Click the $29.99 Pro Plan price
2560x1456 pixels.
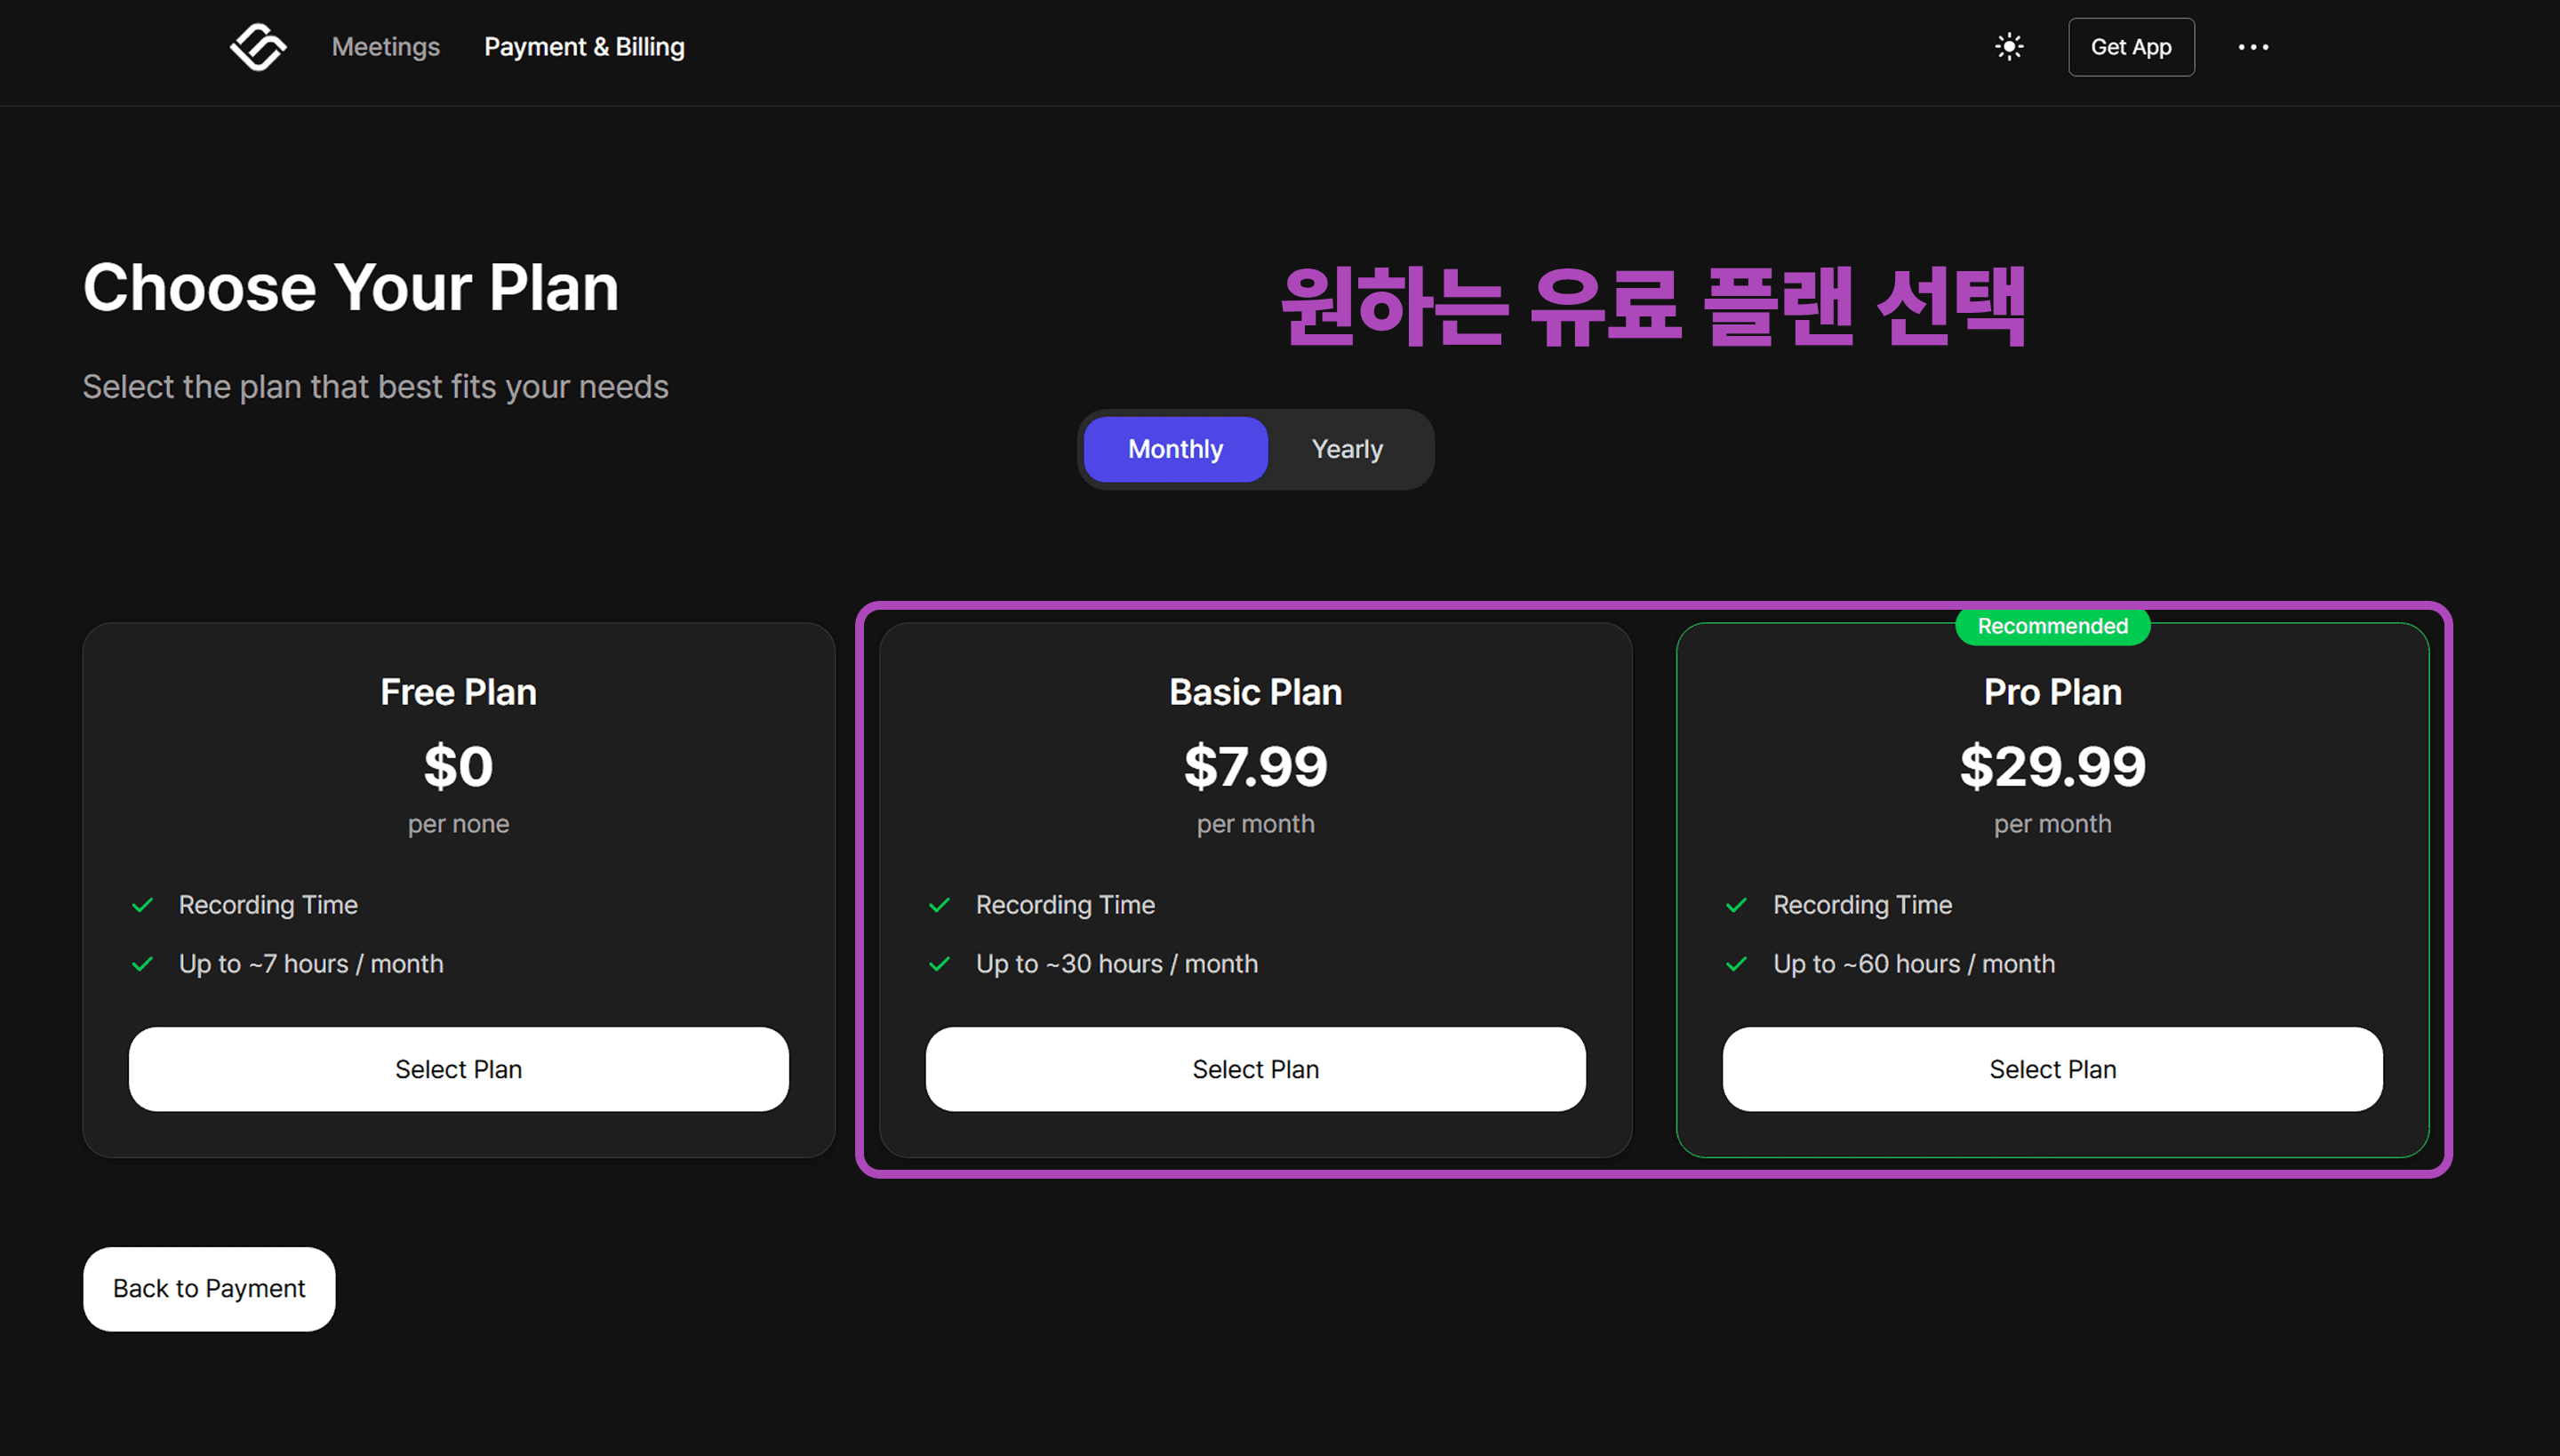point(2053,767)
